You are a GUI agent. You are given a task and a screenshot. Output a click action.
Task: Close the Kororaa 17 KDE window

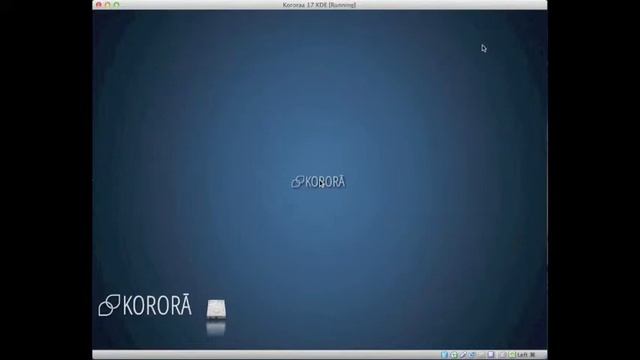98,5
